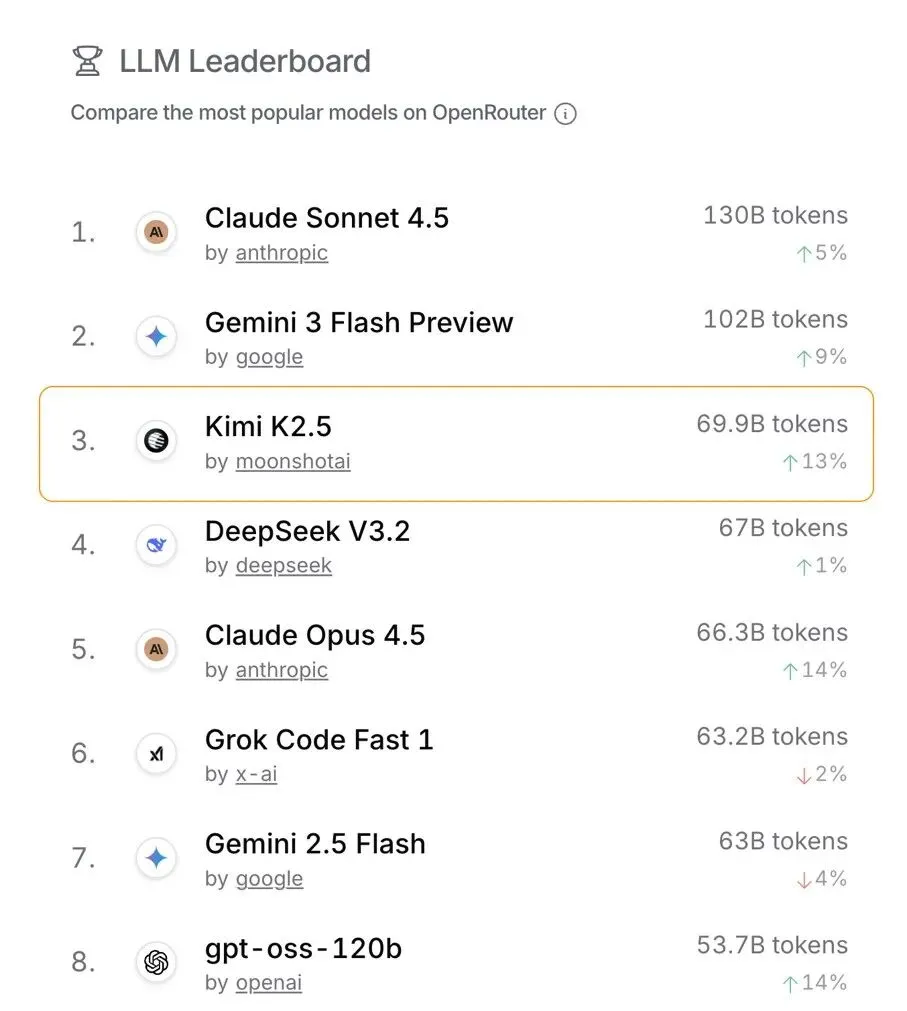Click the Kimi K2.5 moonshot logo
Viewport: 907px width, 1011px height.
[x=156, y=441]
